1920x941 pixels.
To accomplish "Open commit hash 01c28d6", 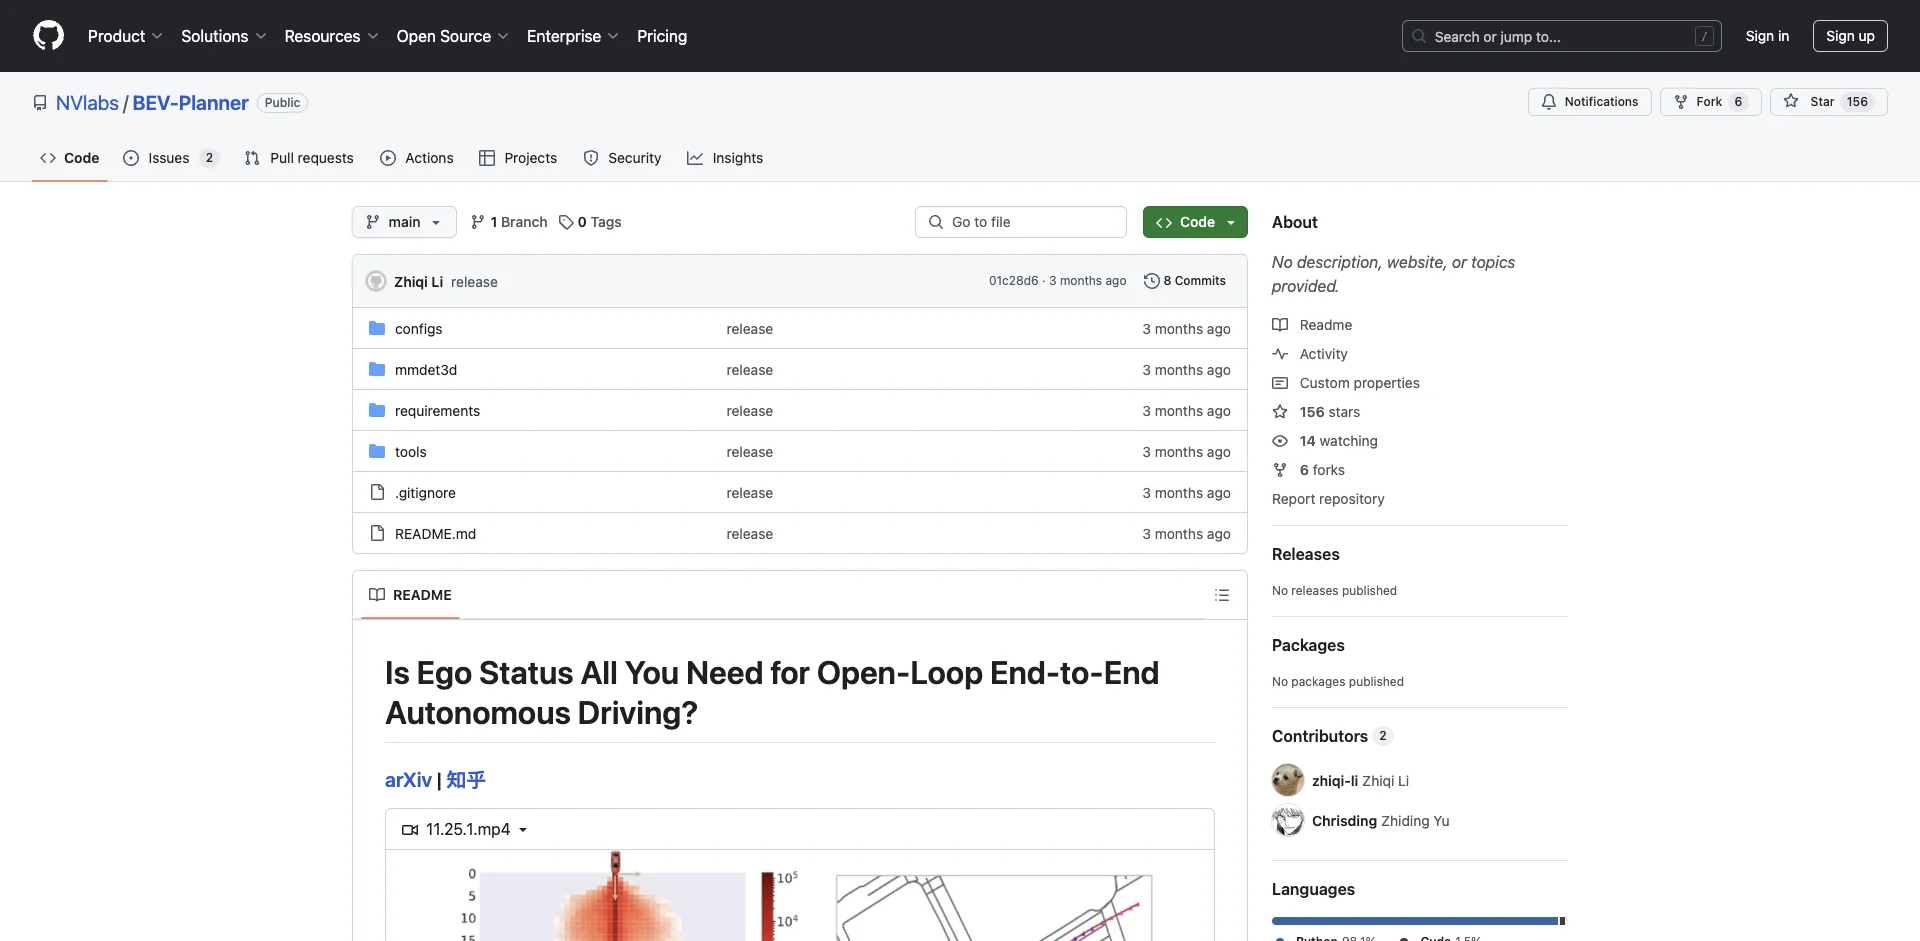I will (x=1013, y=281).
